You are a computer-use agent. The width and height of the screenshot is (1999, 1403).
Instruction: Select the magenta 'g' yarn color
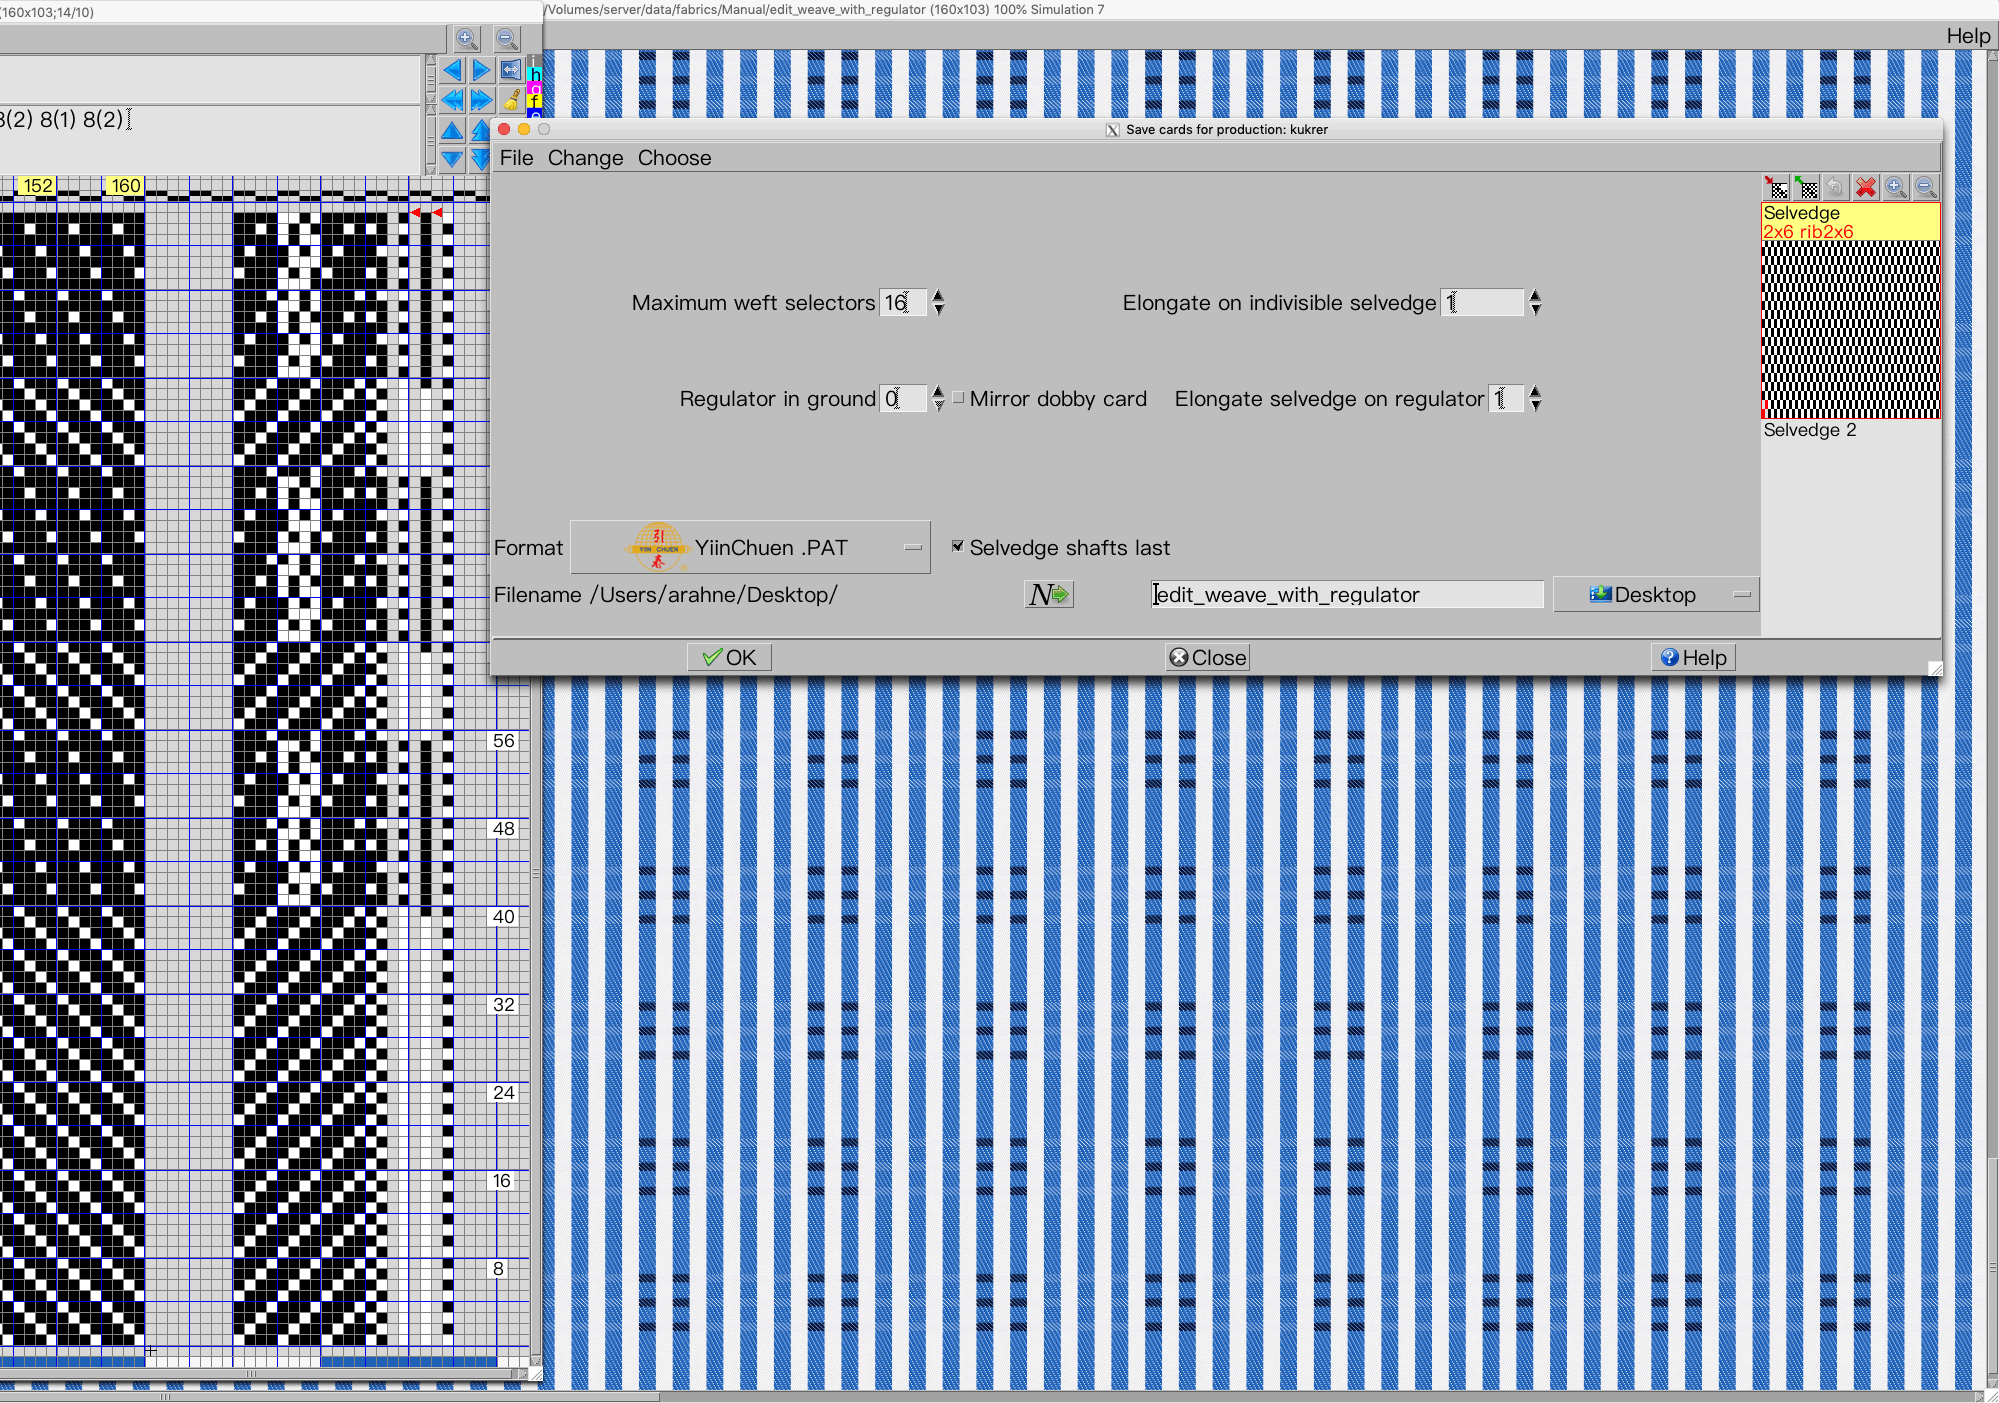click(535, 88)
